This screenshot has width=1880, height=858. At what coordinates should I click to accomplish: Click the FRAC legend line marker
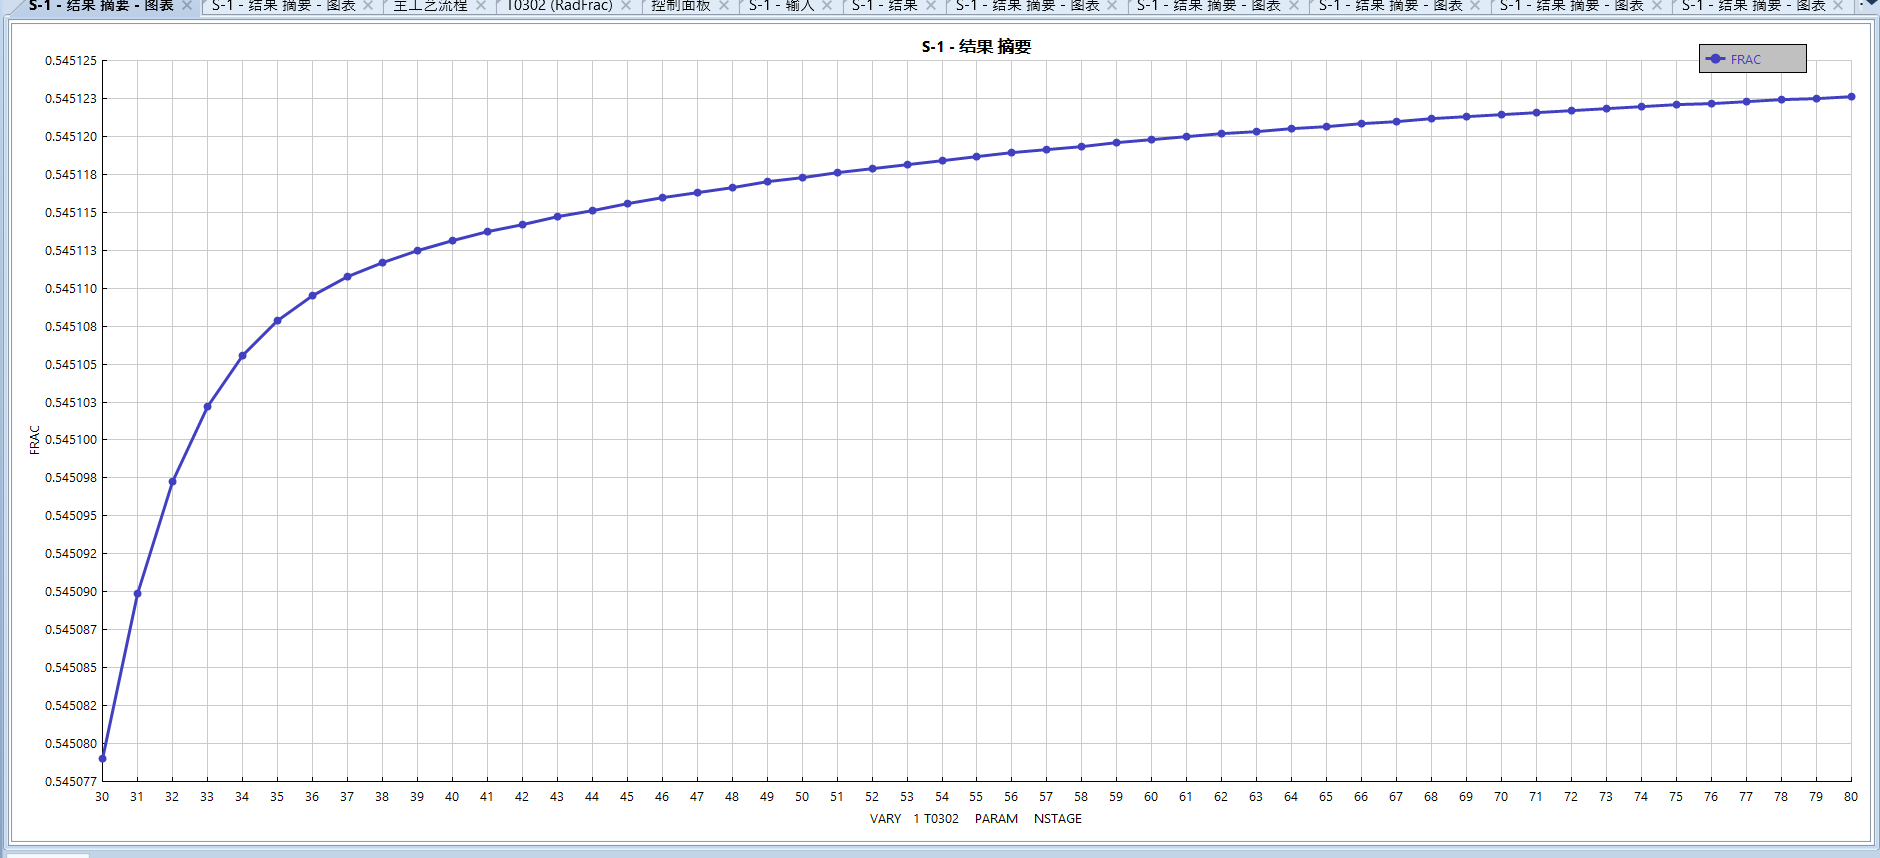(1716, 59)
